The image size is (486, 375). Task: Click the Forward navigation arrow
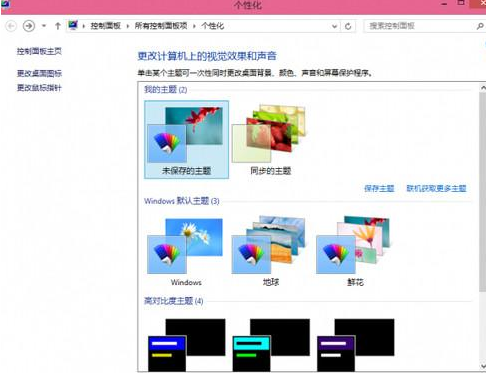(29, 26)
